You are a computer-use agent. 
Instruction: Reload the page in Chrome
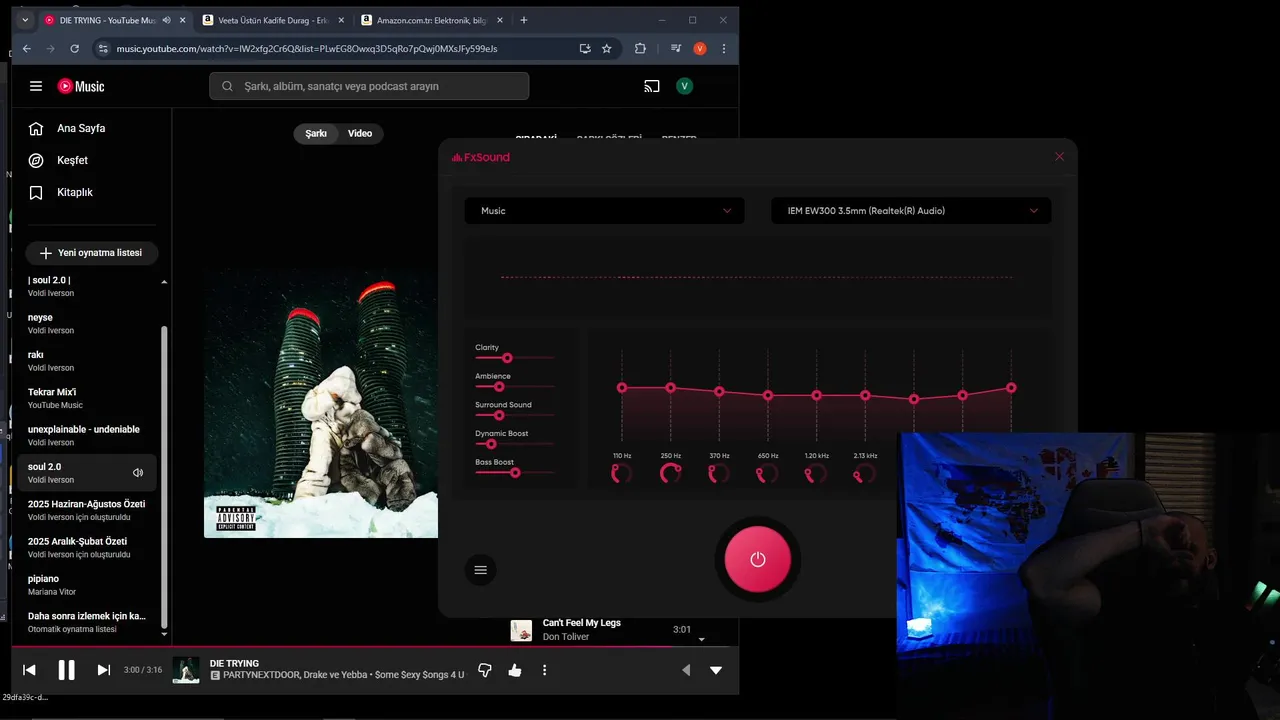74,48
